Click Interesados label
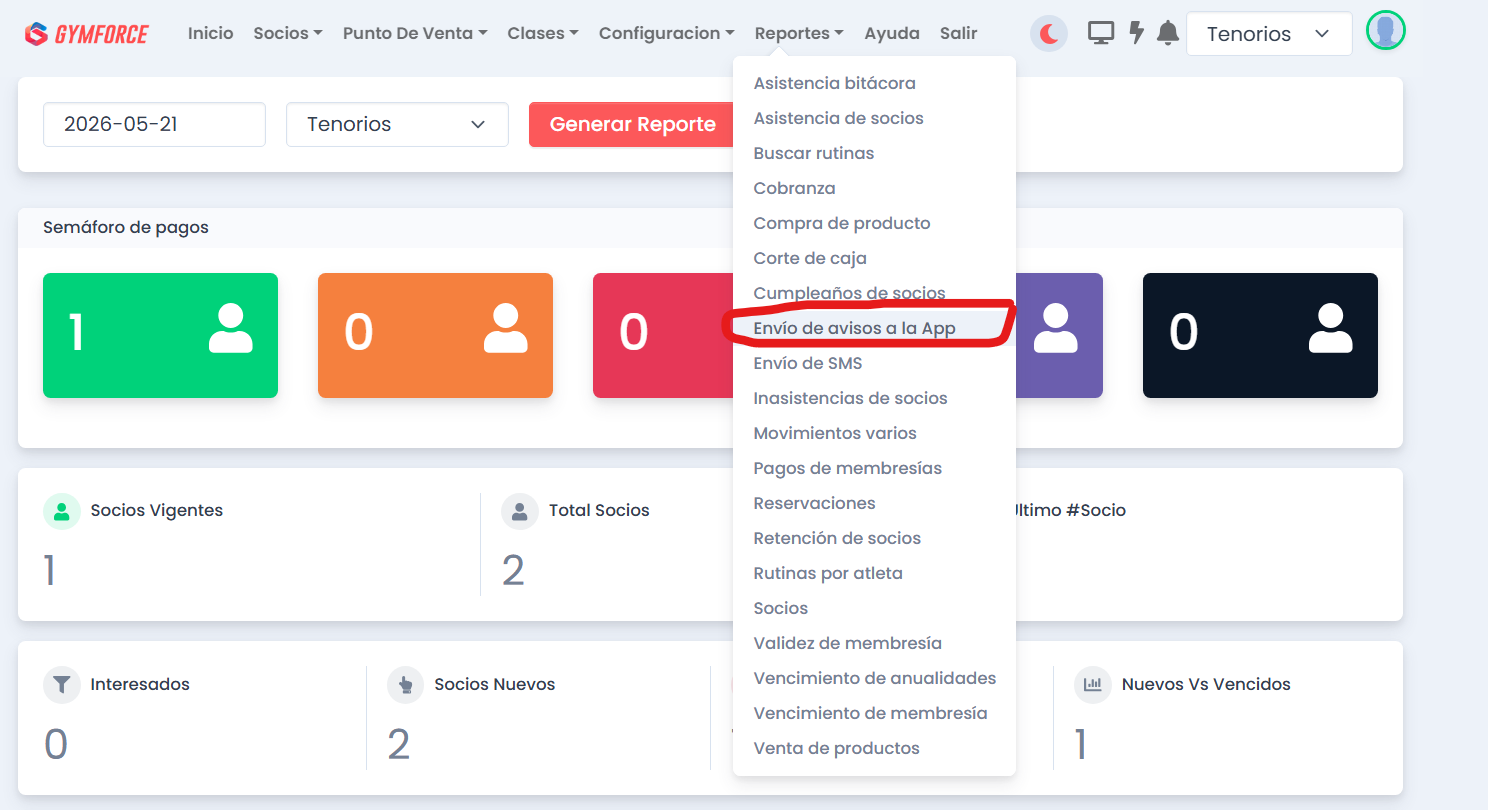This screenshot has height=810, width=1488. 140,684
